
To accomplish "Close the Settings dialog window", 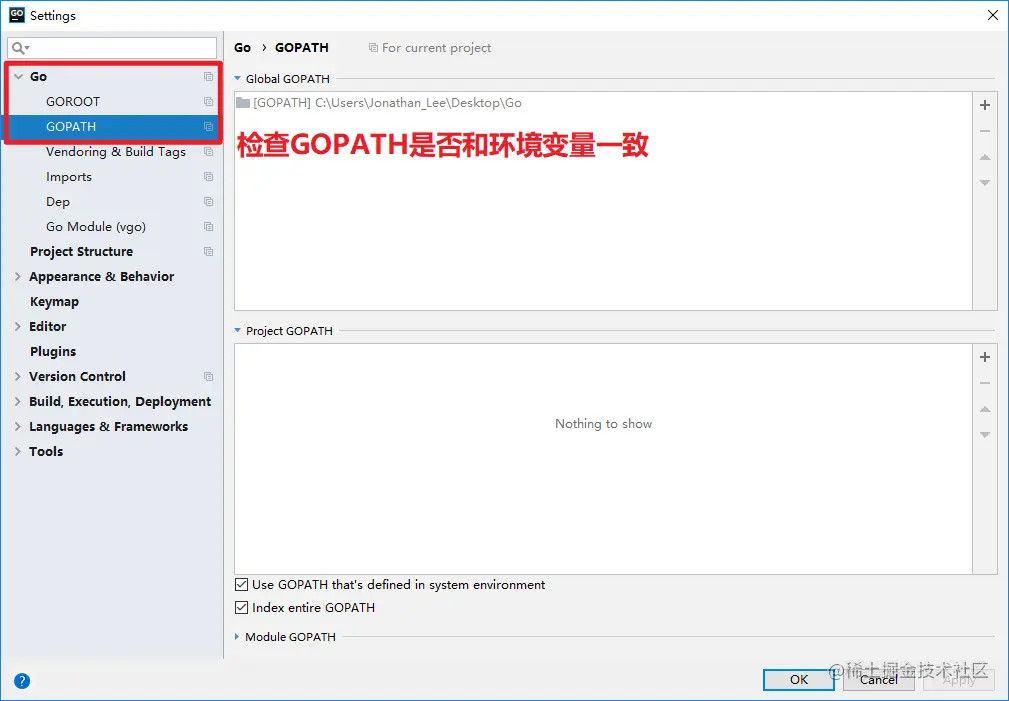I will [993, 15].
